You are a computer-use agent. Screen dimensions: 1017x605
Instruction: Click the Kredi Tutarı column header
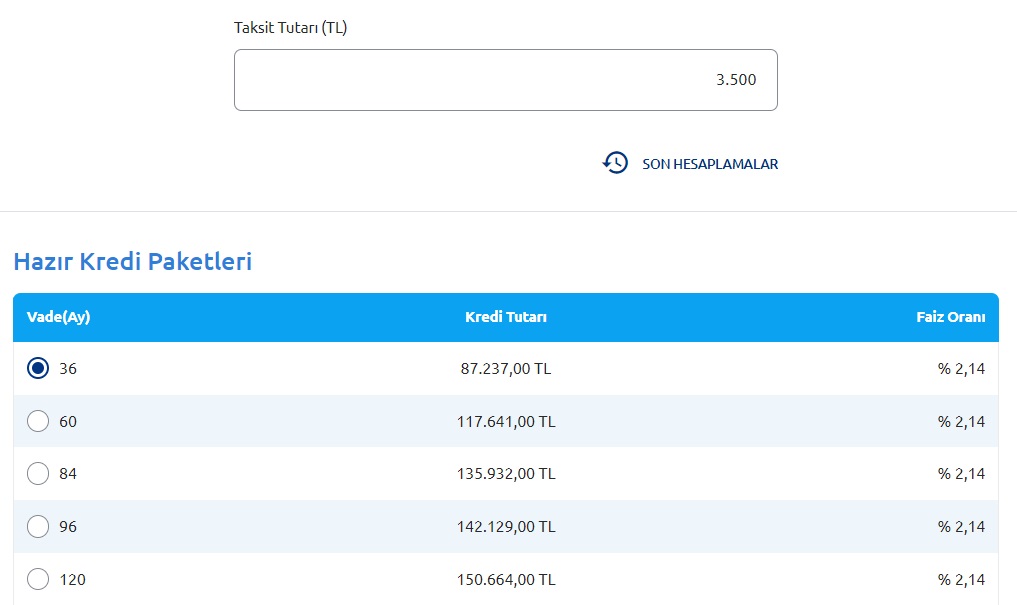(506, 317)
